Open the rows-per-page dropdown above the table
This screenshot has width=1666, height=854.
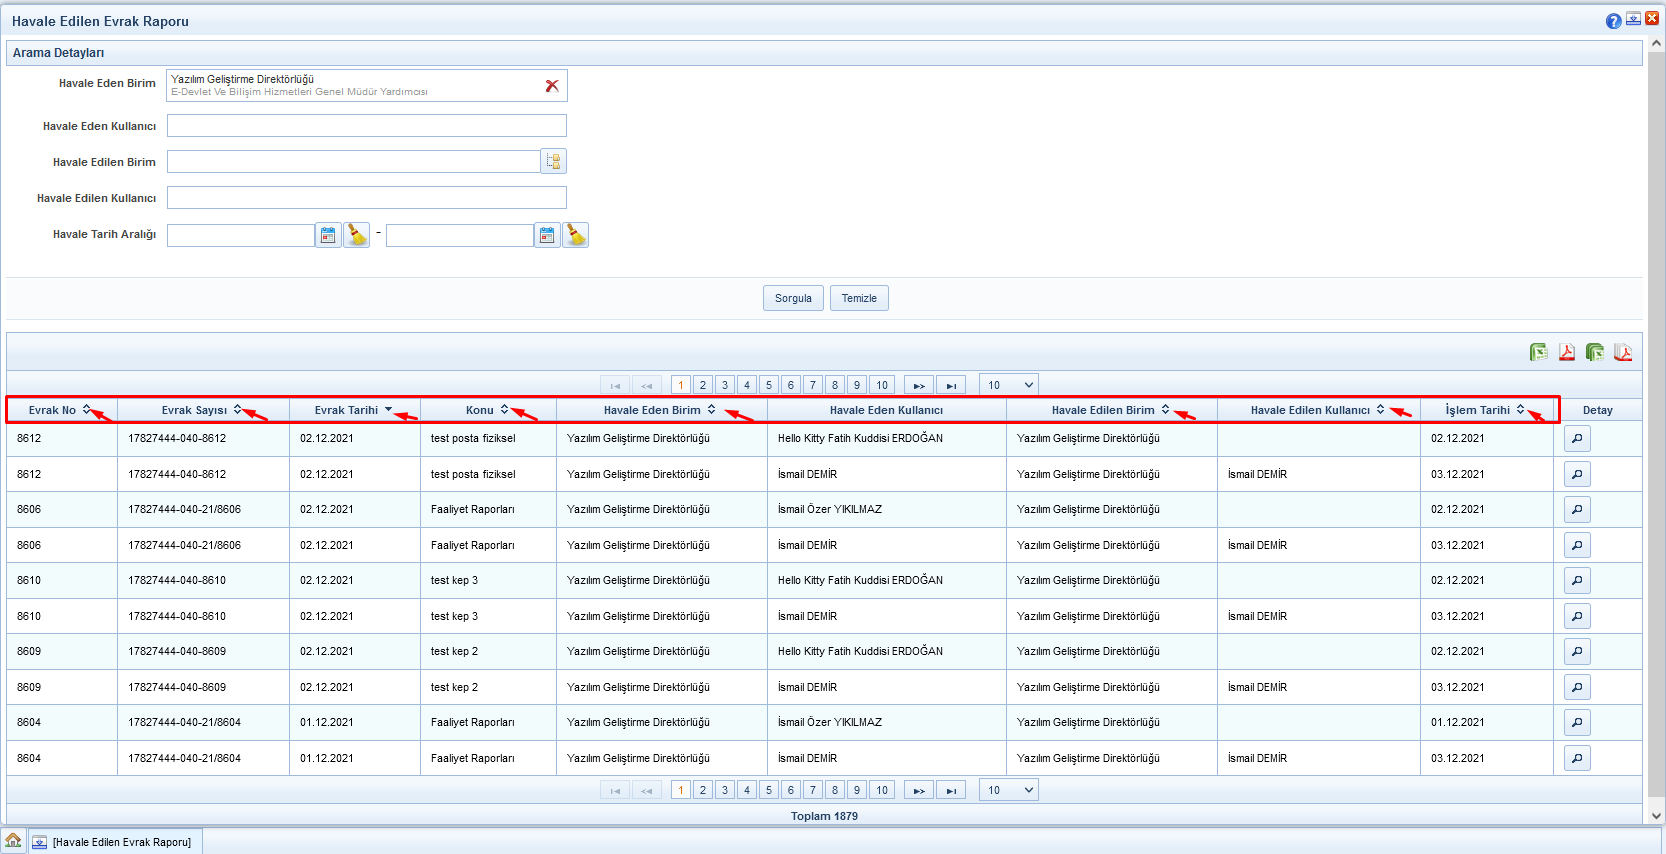click(1008, 385)
